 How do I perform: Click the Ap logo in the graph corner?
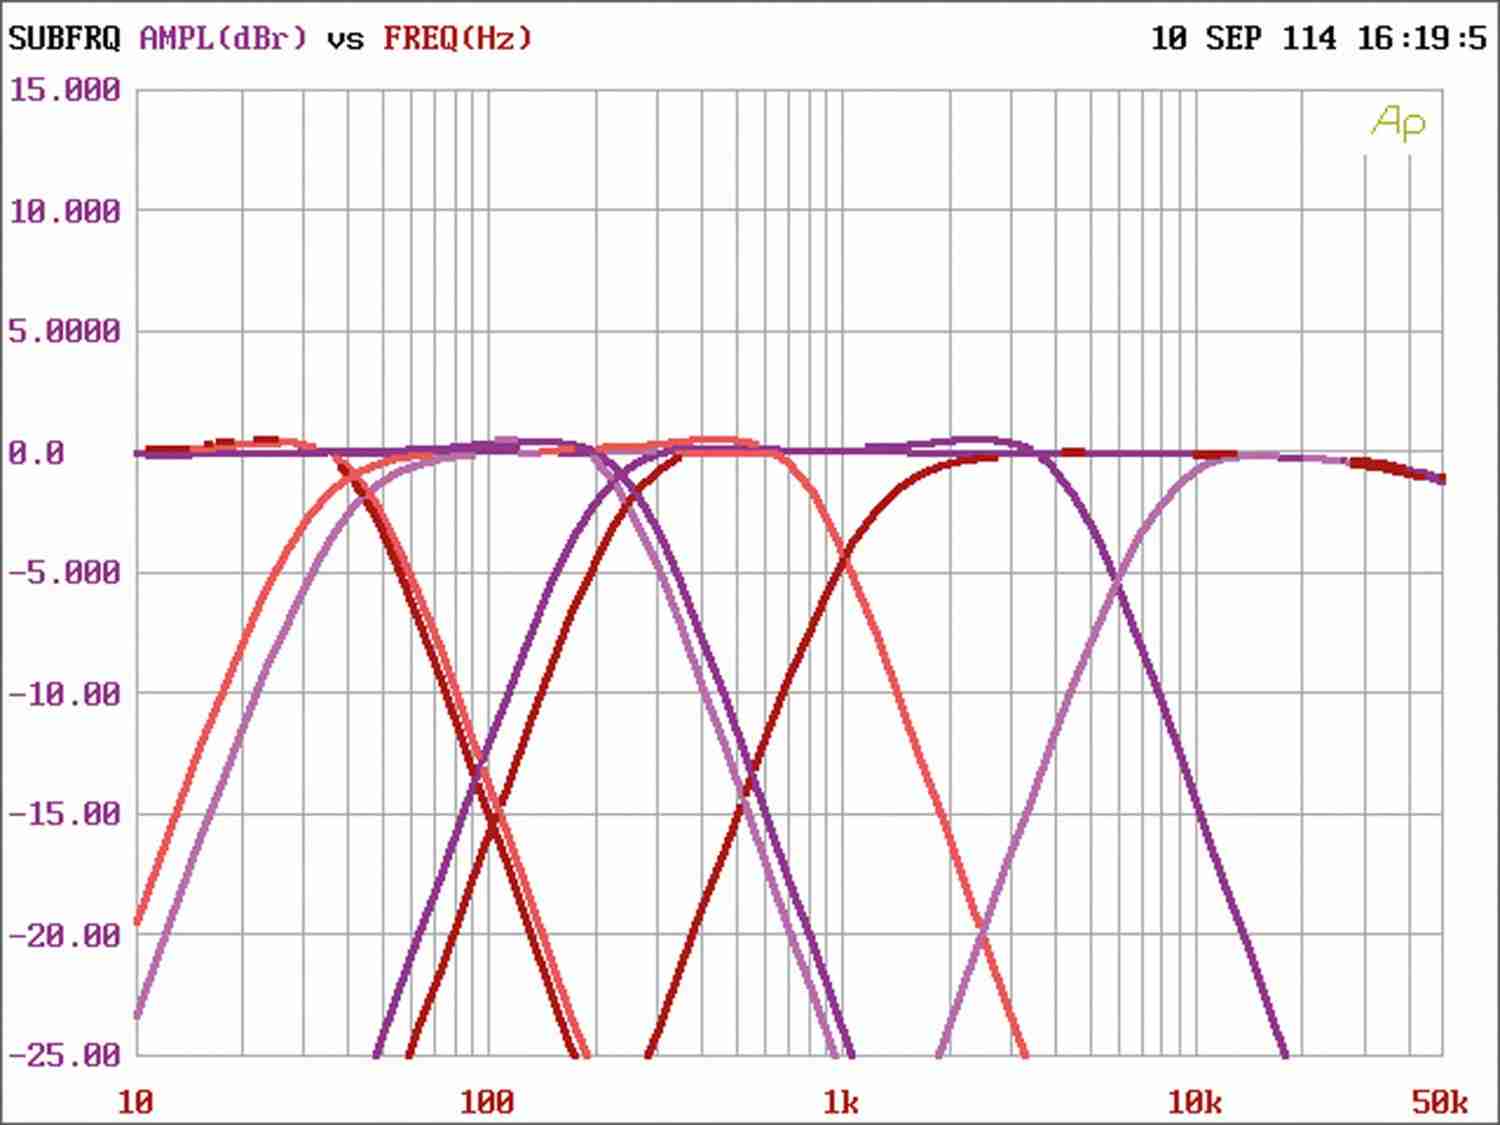[x=1398, y=123]
